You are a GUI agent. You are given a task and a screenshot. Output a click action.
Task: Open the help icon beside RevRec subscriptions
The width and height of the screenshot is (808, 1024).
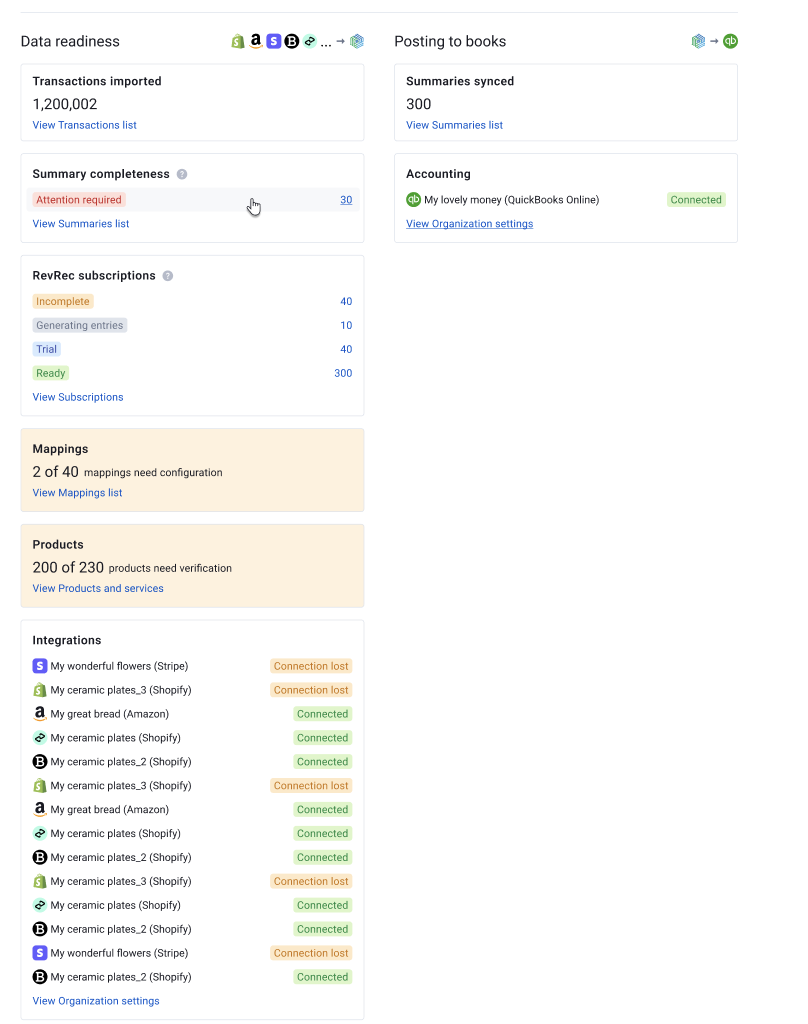click(x=168, y=276)
